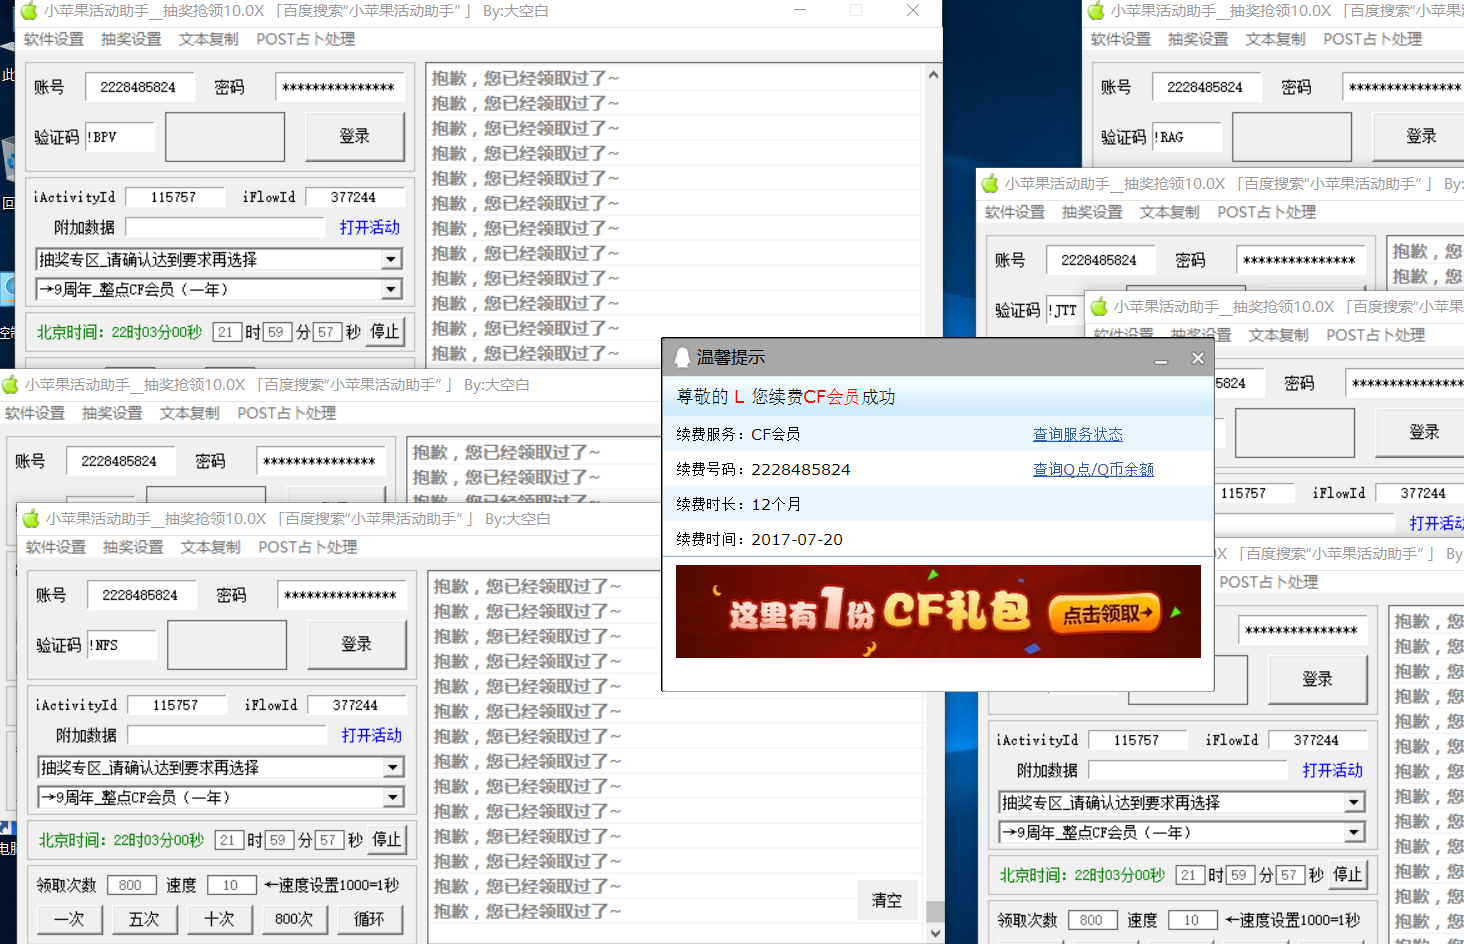Image resolution: width=1464 pixels, height=944 pixels.
Task: Click scroll-up arrow of the !BPV window's log
Action: point(933,75)
